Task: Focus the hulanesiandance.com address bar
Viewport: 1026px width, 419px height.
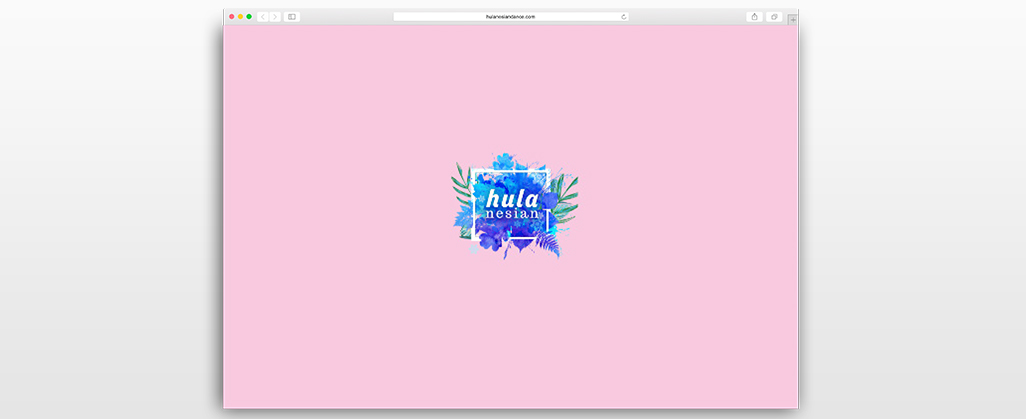Action: [510, 17]
